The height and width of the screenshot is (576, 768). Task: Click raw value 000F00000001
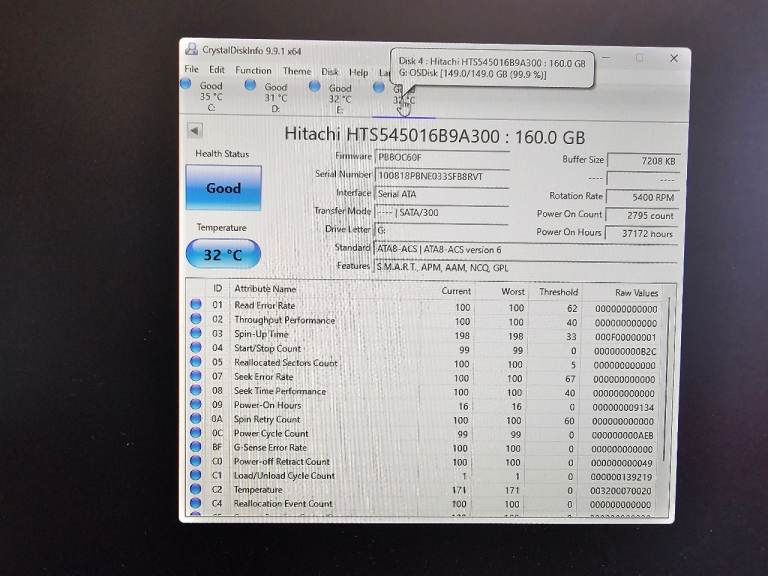coord(625,337)
